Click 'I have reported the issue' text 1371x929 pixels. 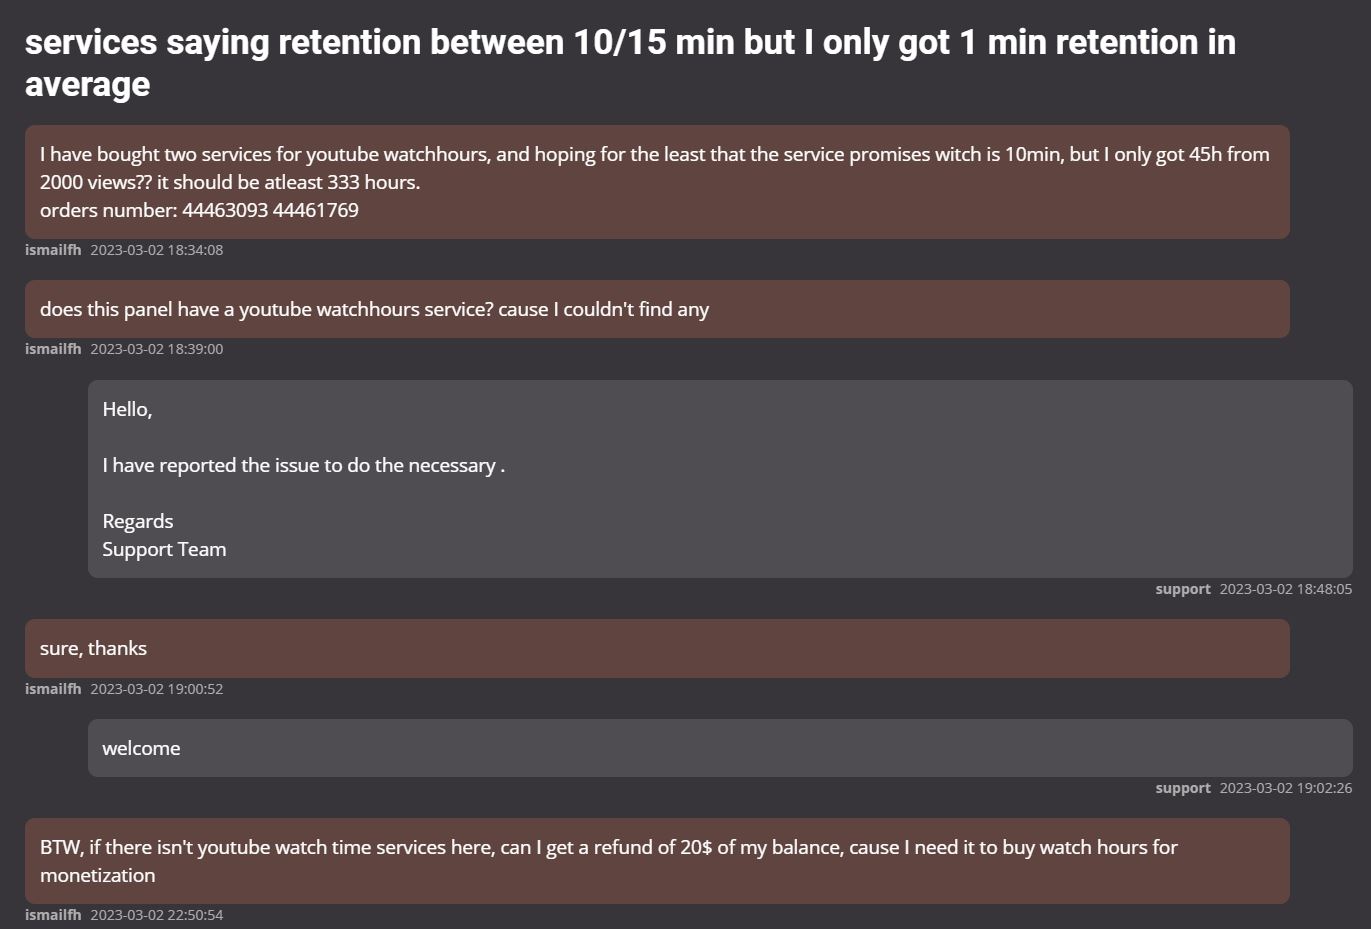pyautogui.click(x=303, y=465)
